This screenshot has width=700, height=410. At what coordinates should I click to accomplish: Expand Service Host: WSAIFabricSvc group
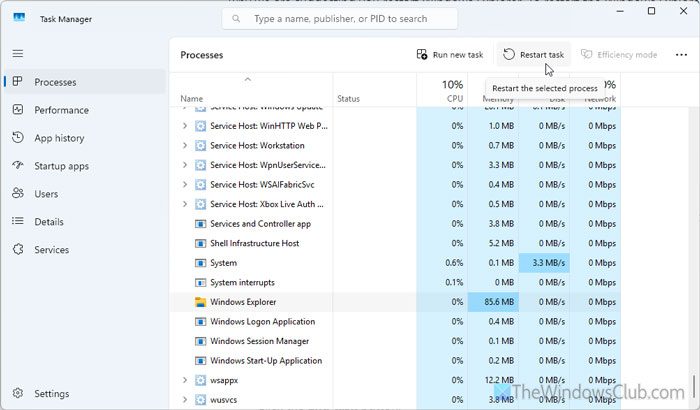185,184
